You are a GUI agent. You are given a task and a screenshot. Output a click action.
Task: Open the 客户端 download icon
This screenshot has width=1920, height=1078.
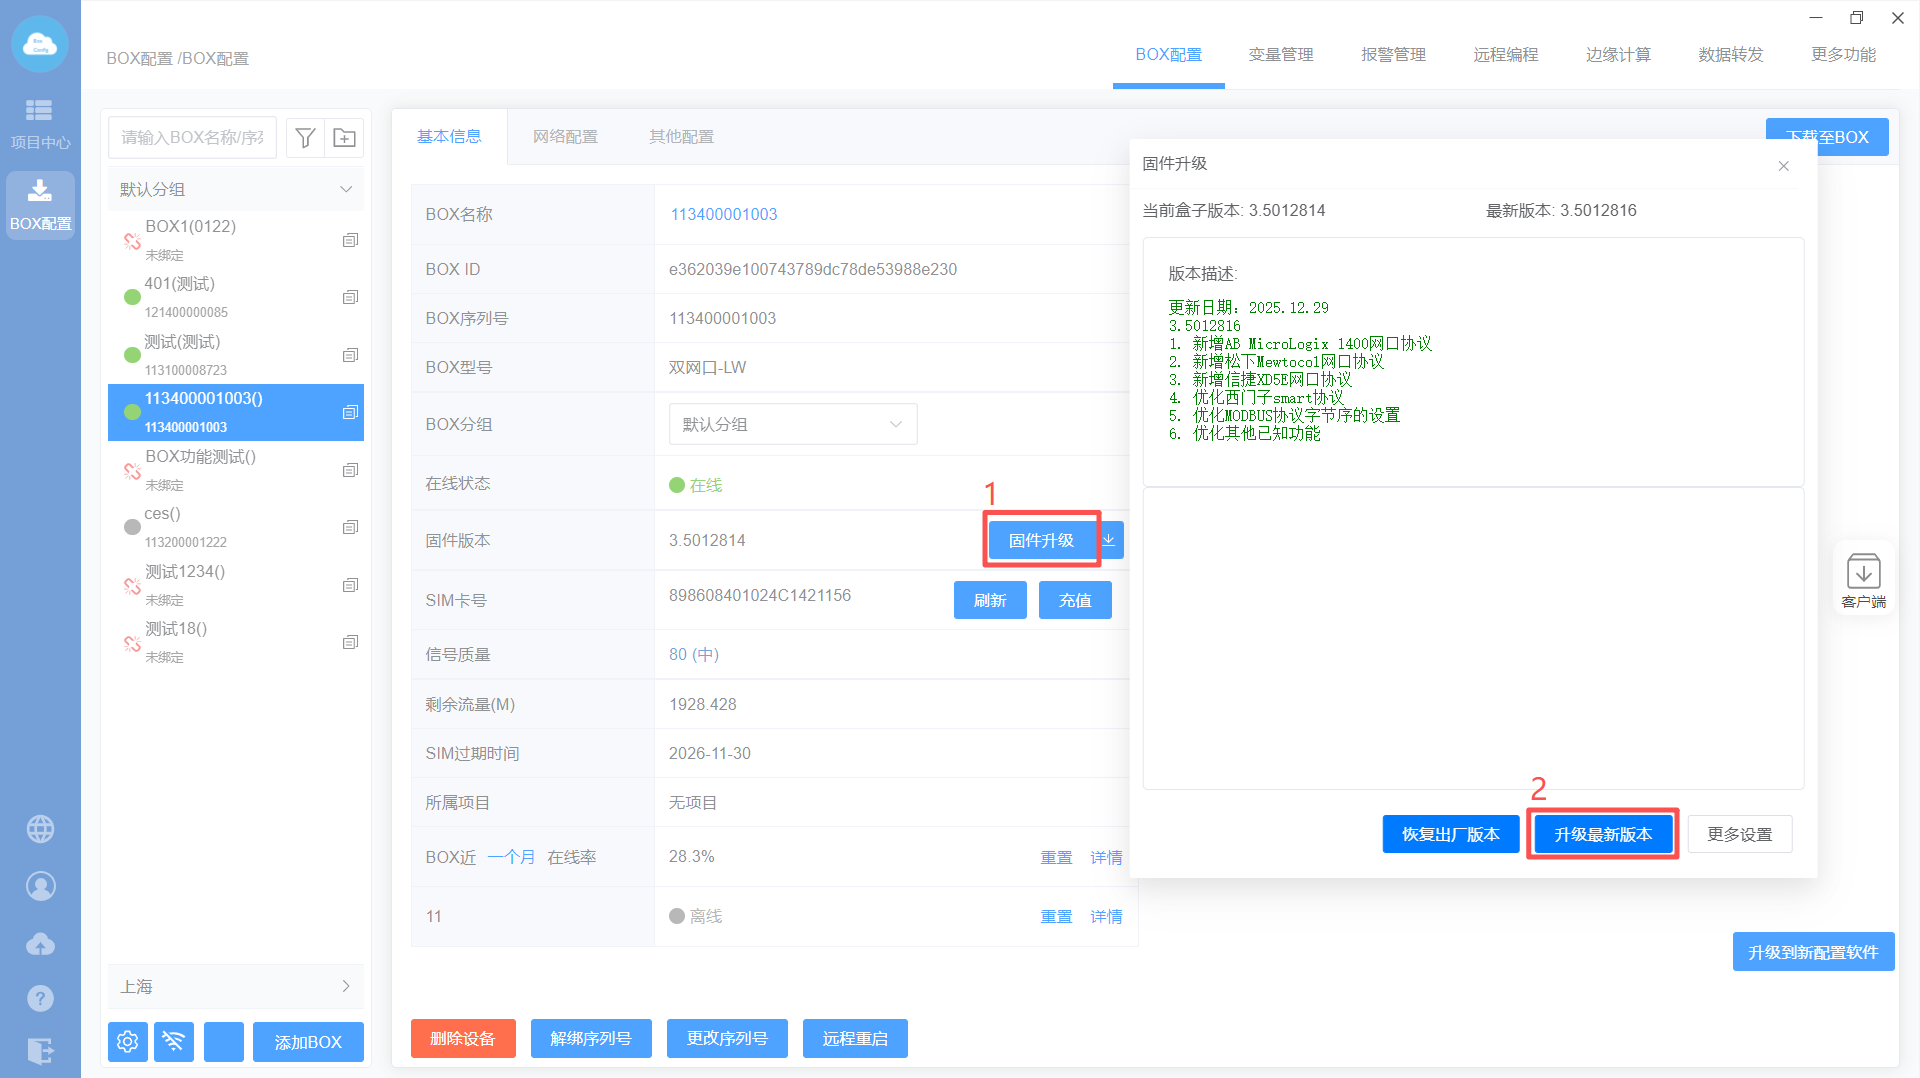[x=1863, y=579]
